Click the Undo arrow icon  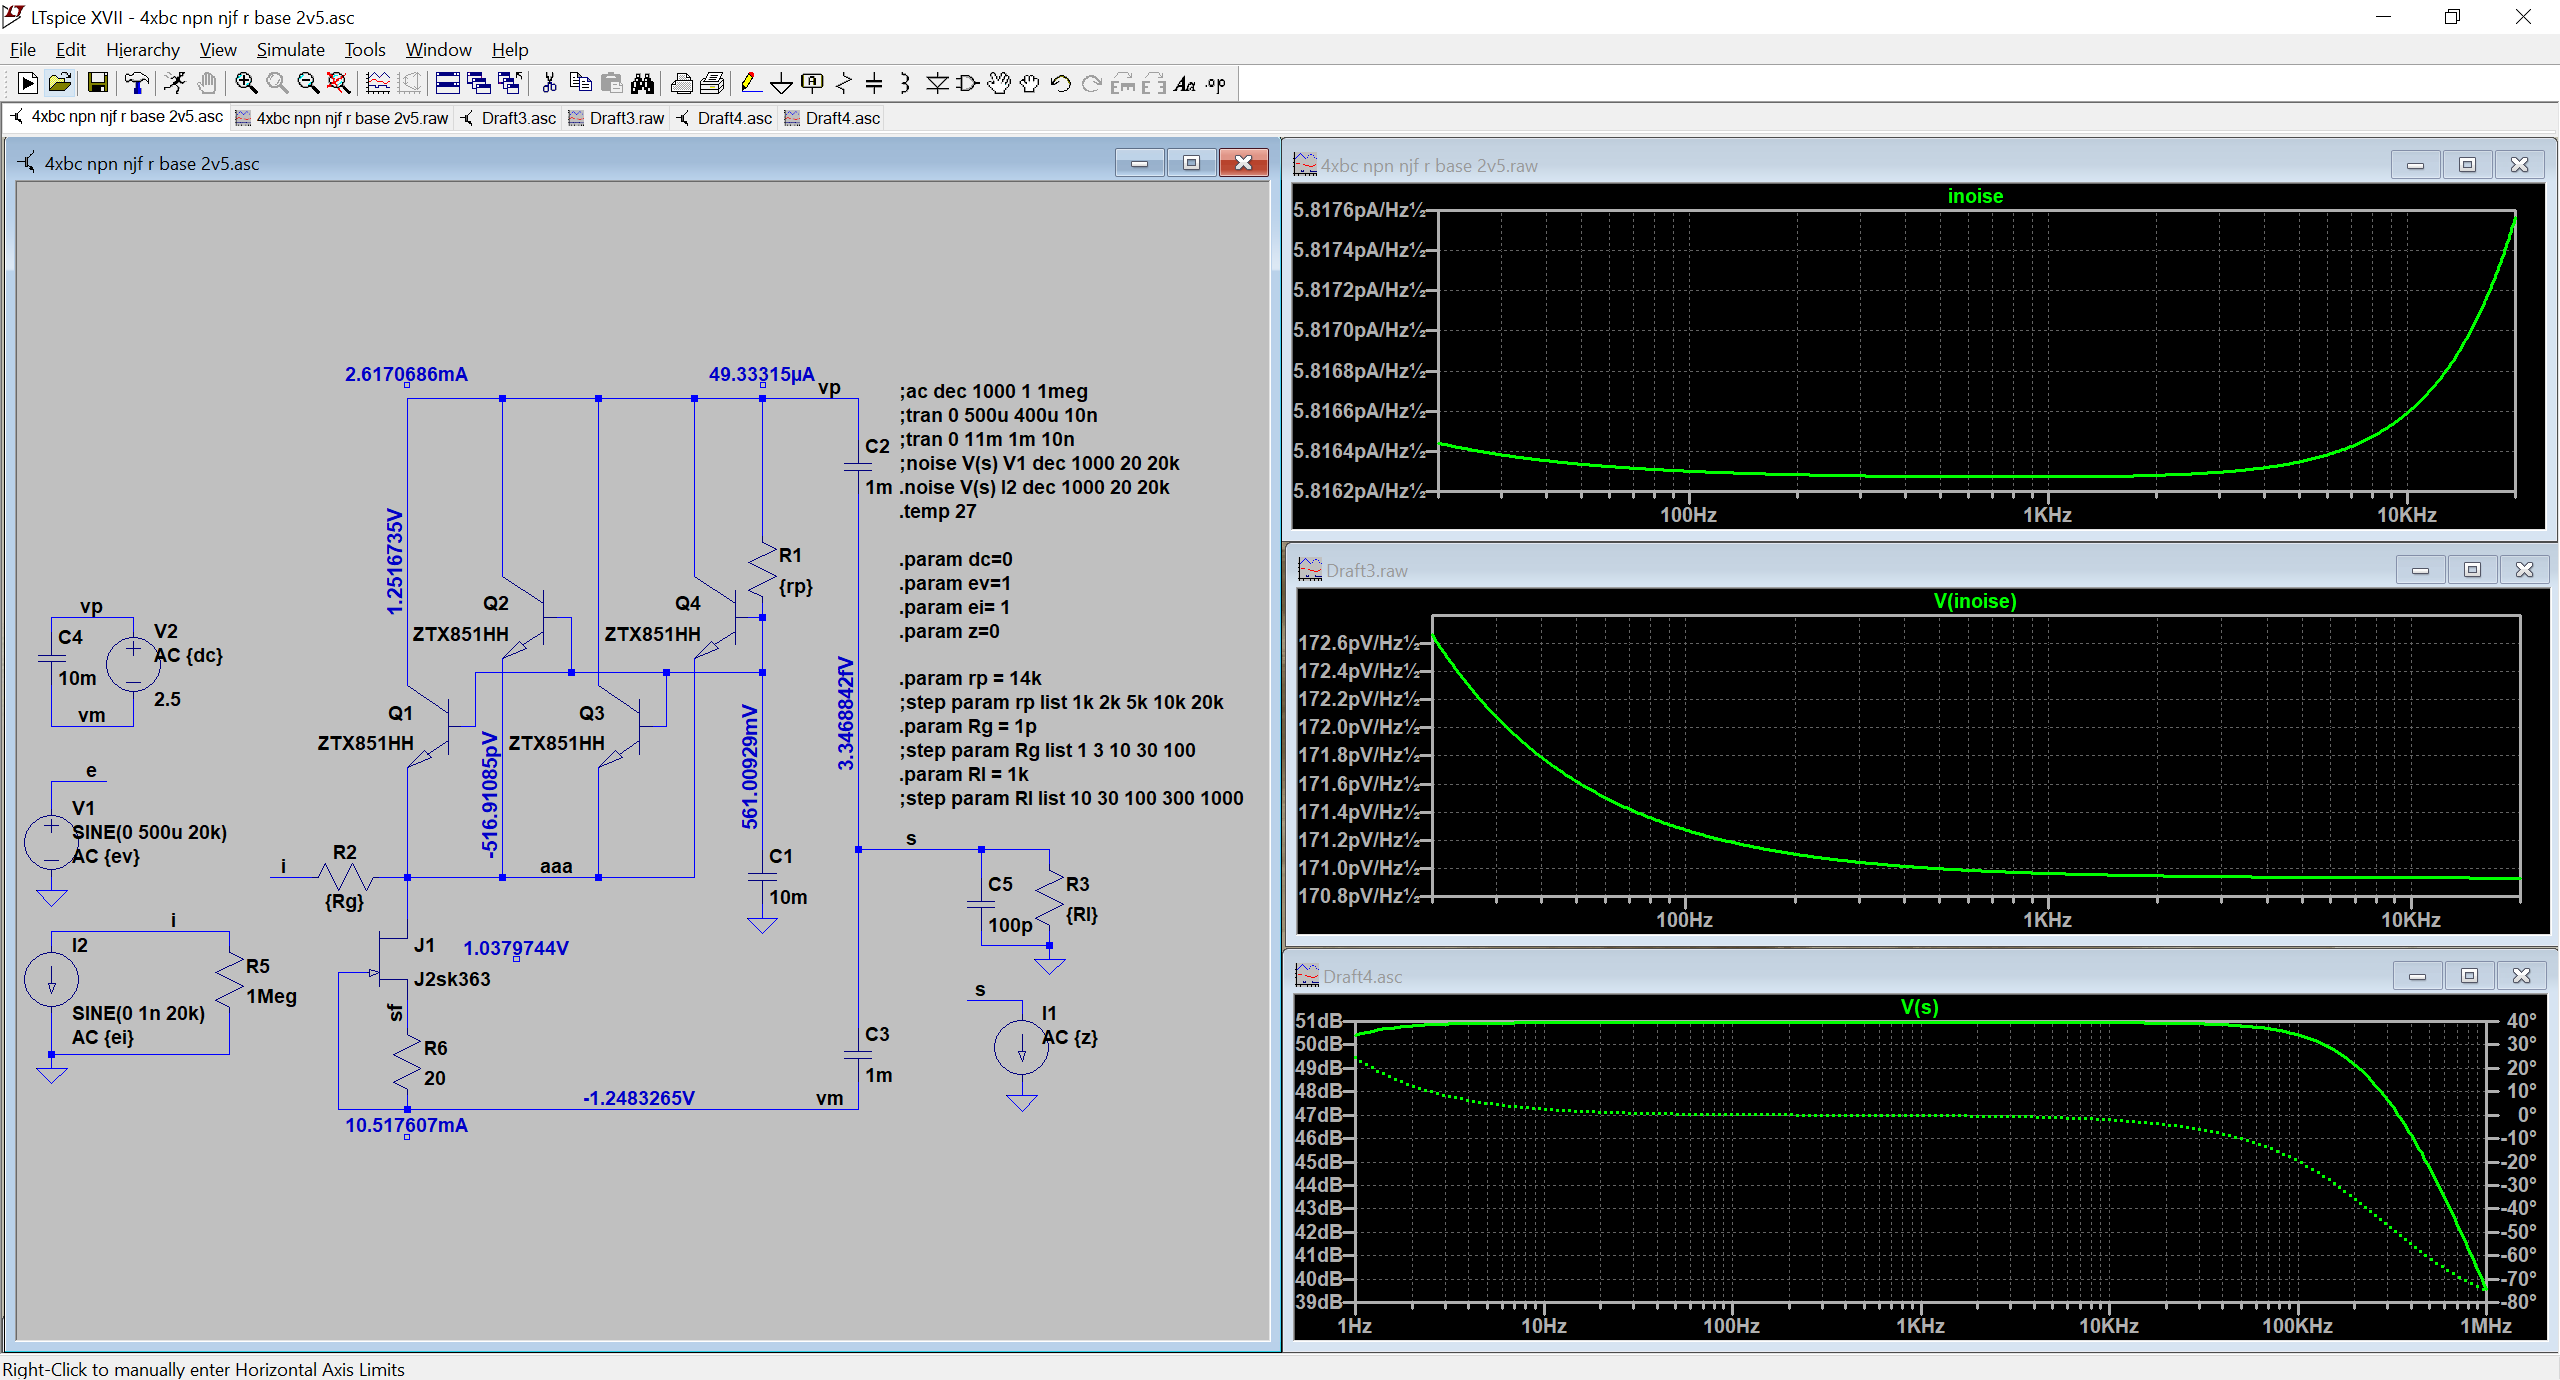[x=1061, y=84]
